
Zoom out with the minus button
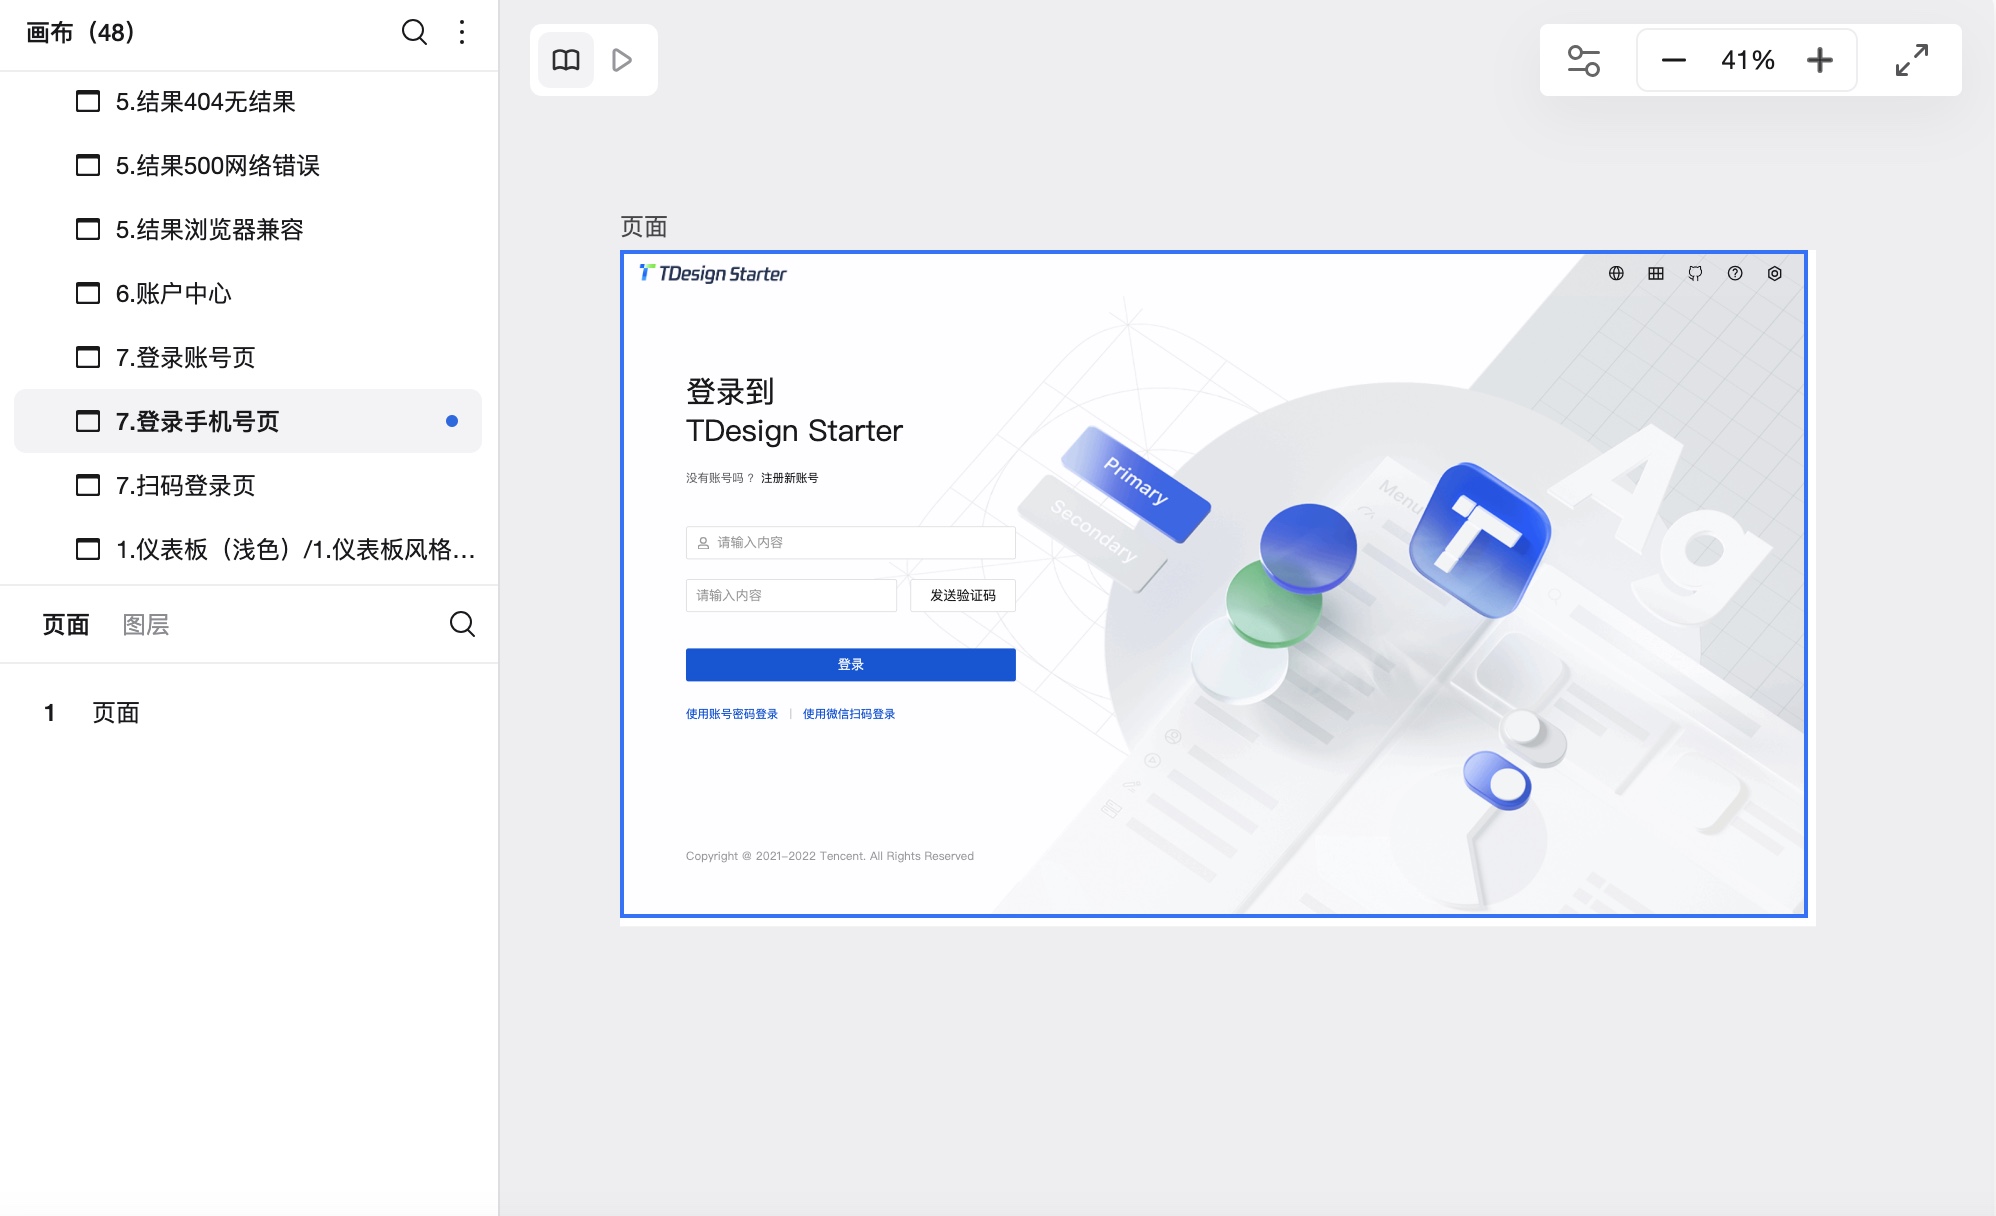point(1673,60)
